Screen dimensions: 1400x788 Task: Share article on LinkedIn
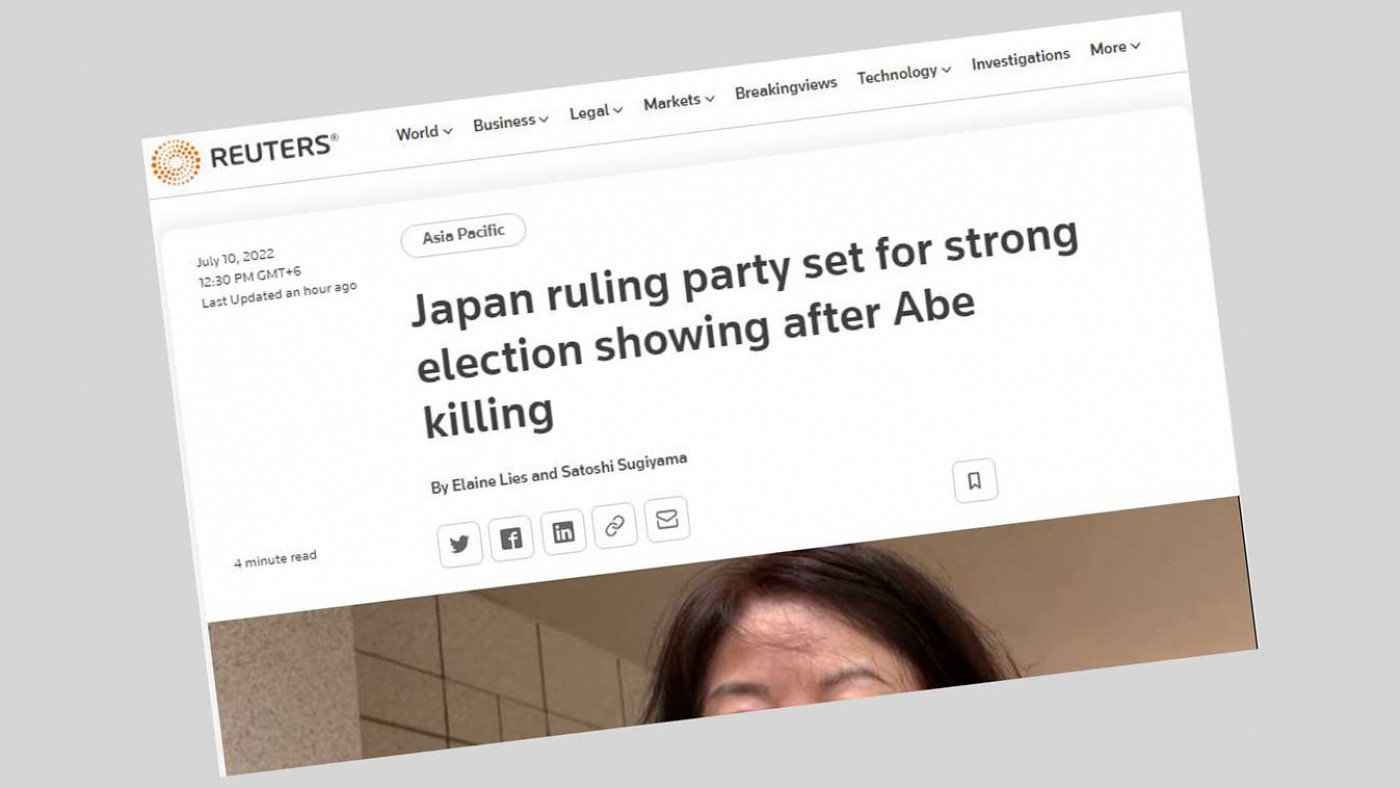563,532
